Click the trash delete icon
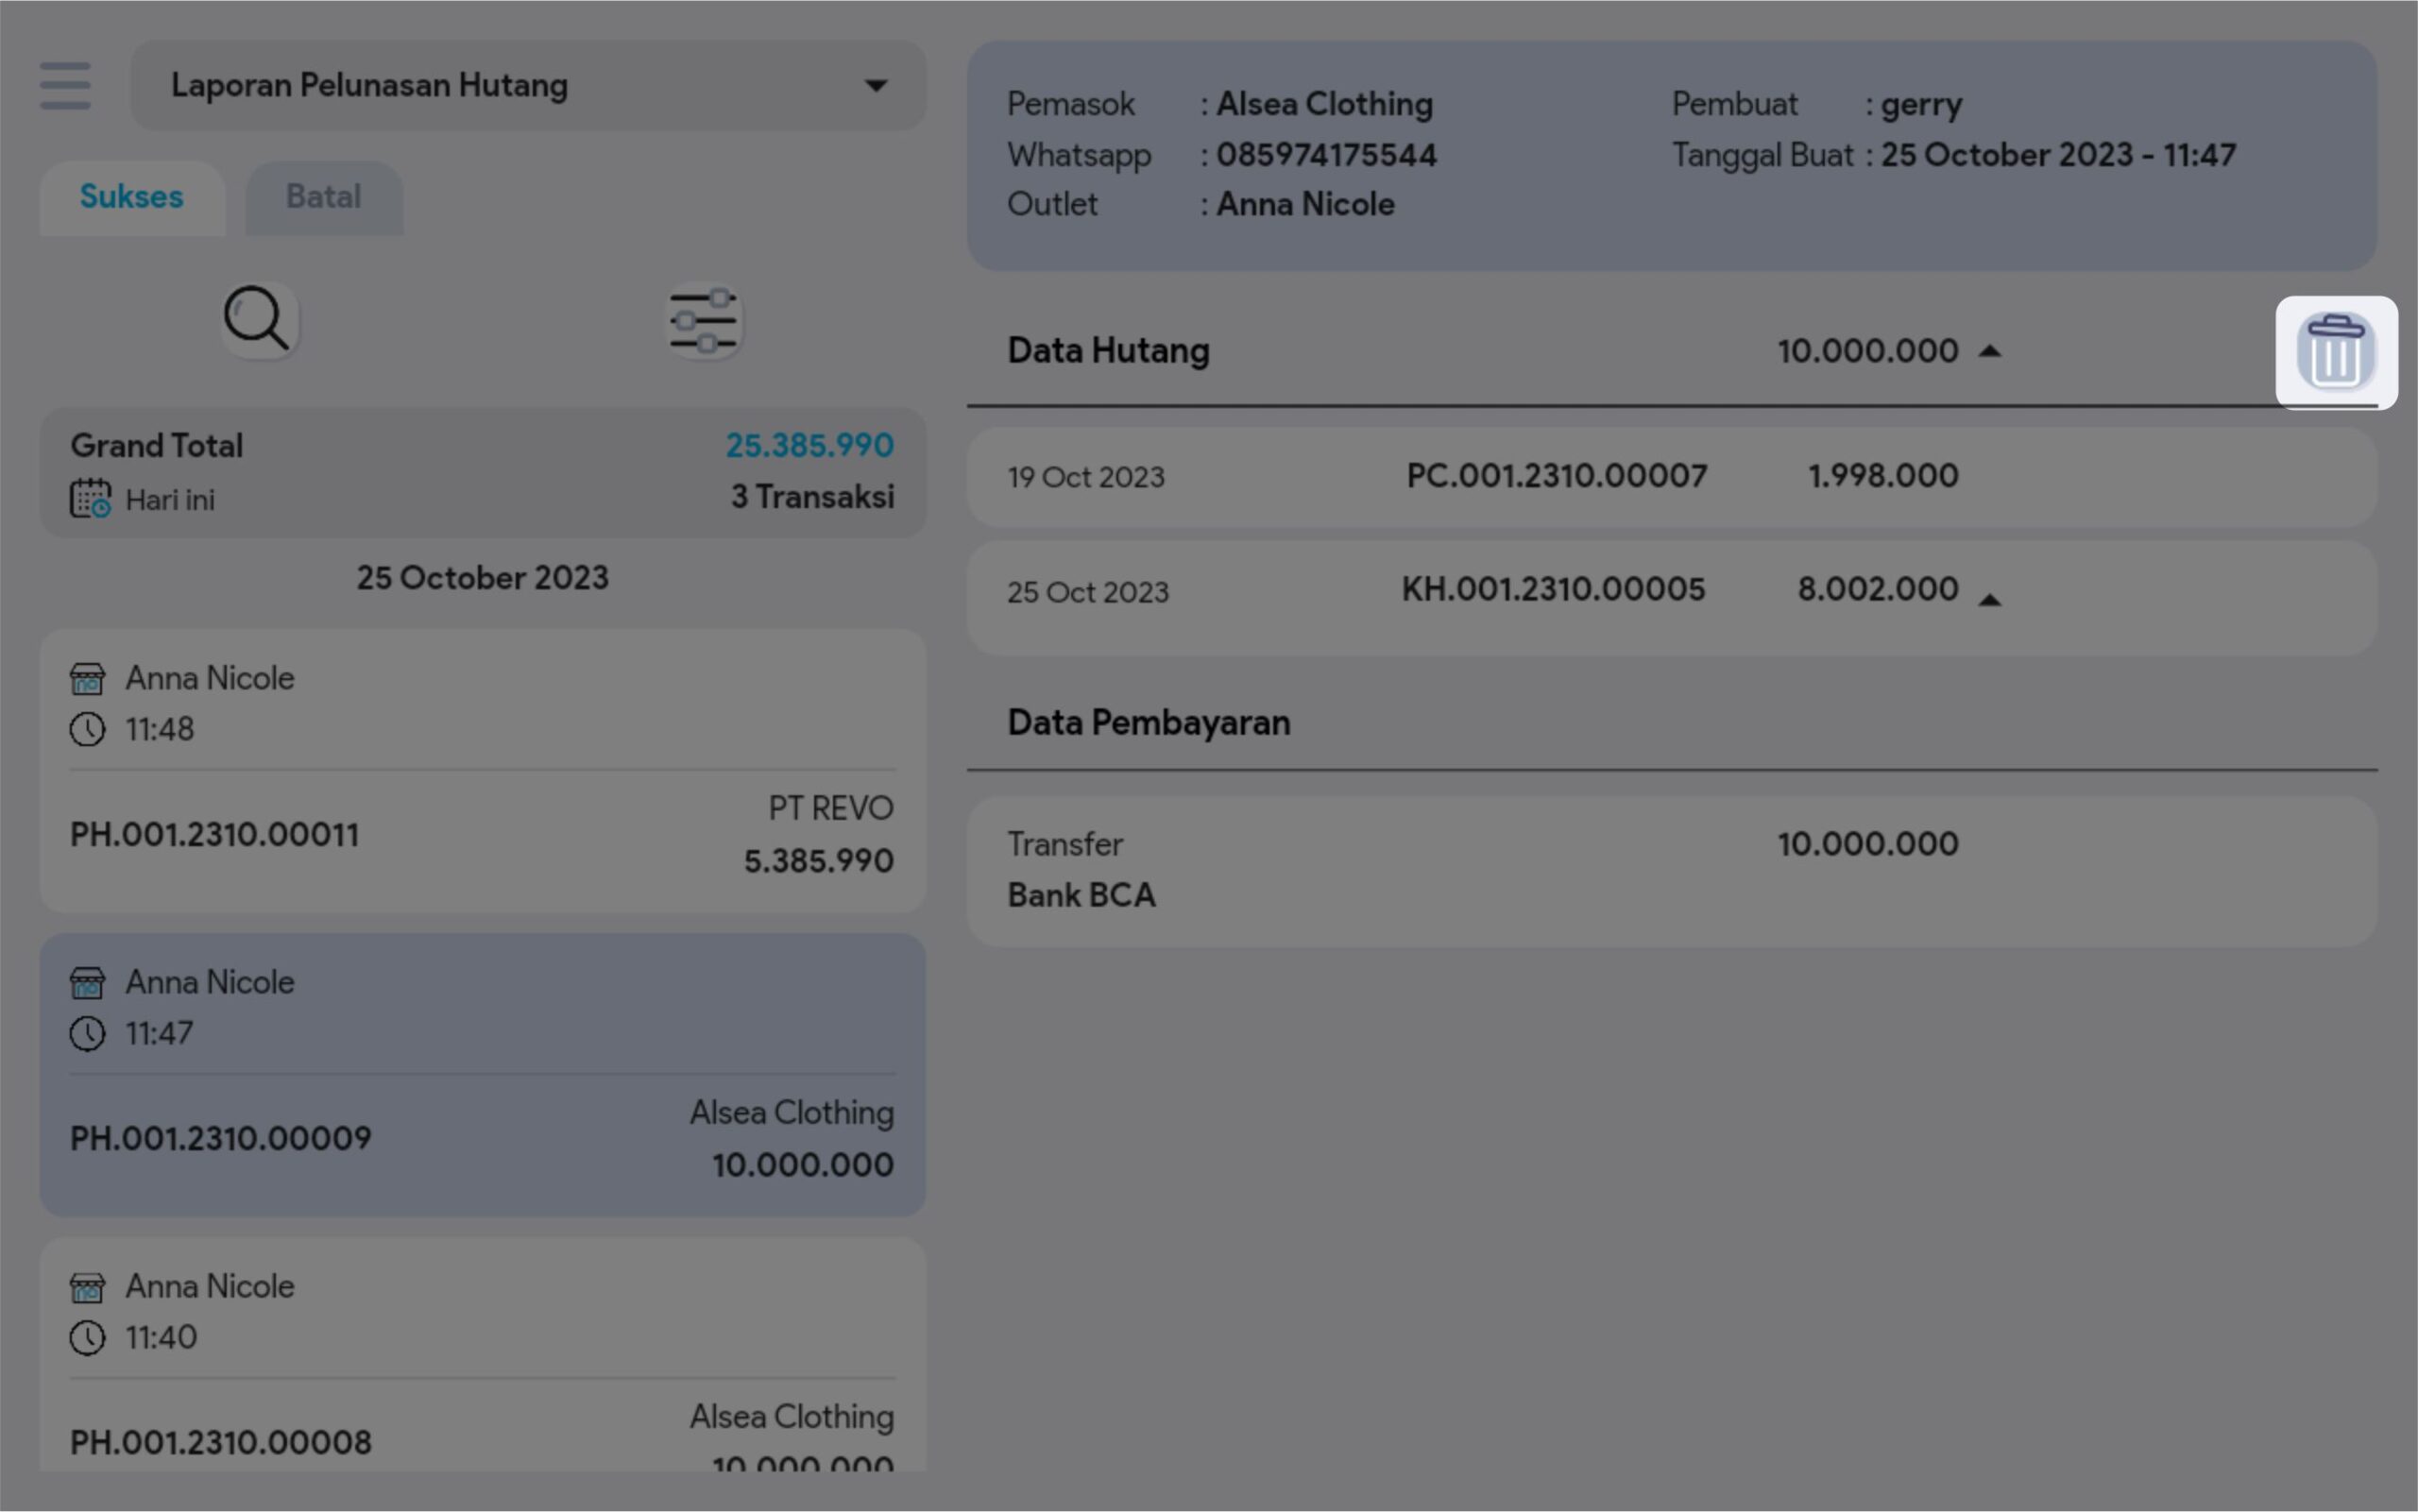 pos(2335,352)
